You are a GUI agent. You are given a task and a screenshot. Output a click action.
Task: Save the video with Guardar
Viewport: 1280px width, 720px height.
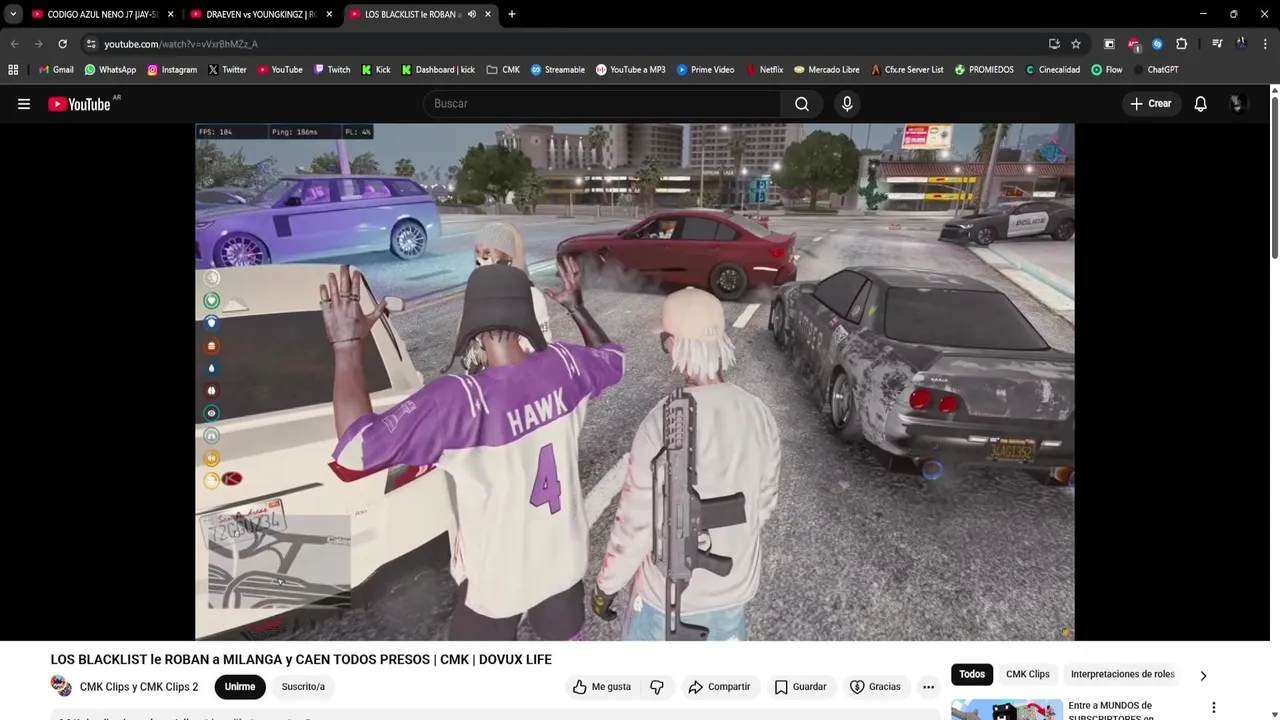click(800, 687)
